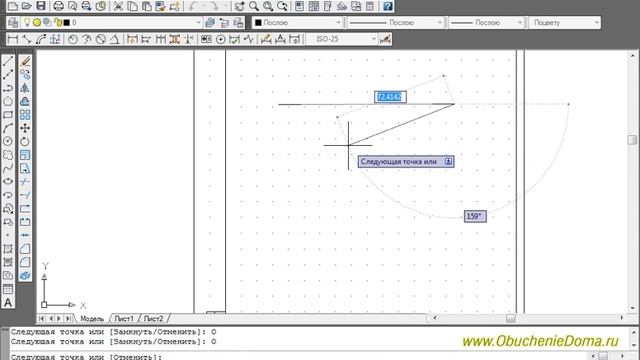
Task: Select the Circle draw tool
Action: pos(8,141)
